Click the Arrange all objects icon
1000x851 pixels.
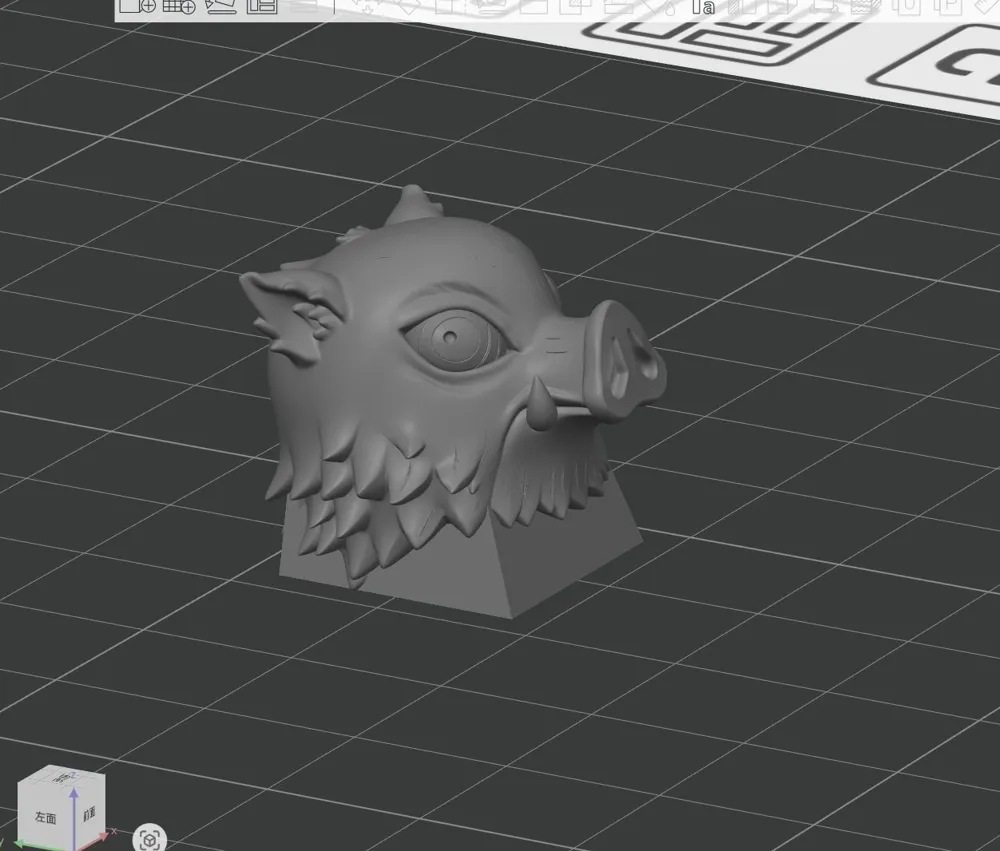tap(262, 6)
